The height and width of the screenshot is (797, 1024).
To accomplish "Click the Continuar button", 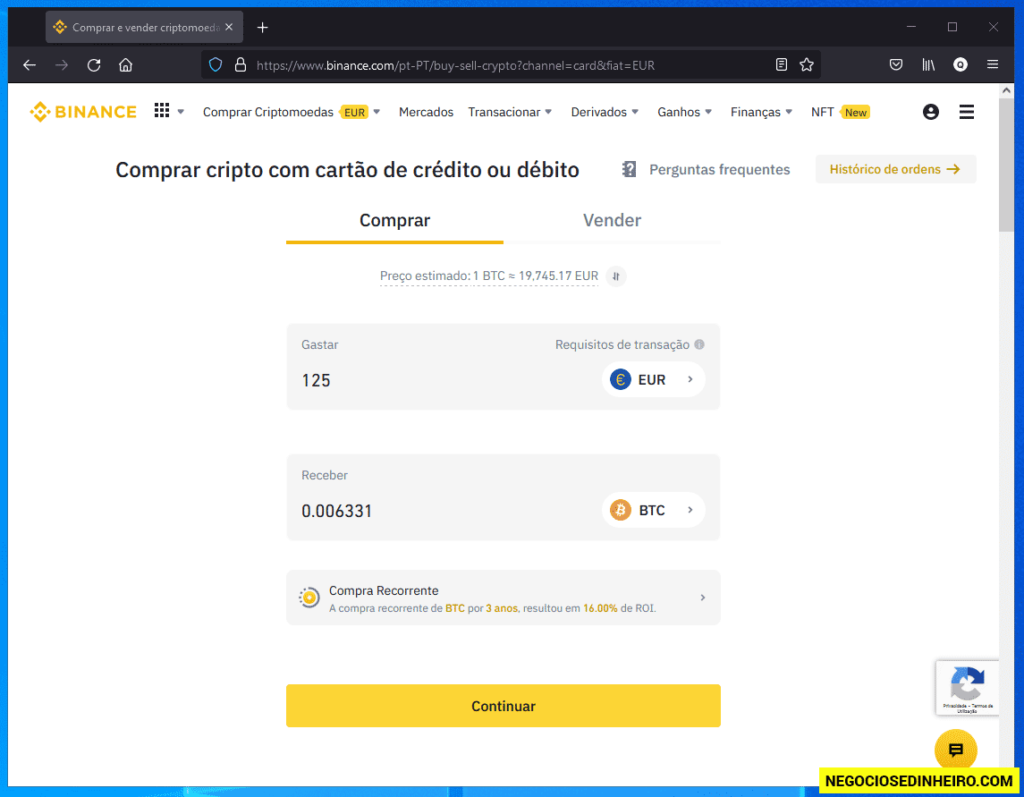I will pos(503,706).
